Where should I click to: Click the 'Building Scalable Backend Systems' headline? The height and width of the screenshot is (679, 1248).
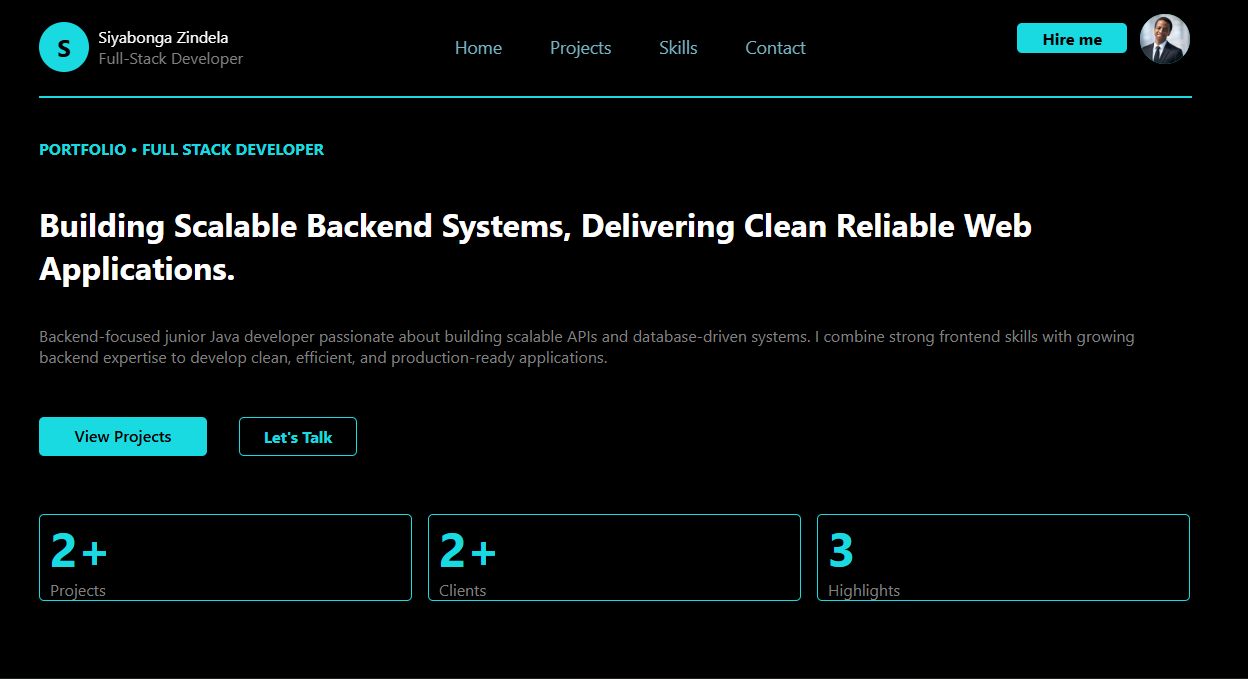coord(535,247)
